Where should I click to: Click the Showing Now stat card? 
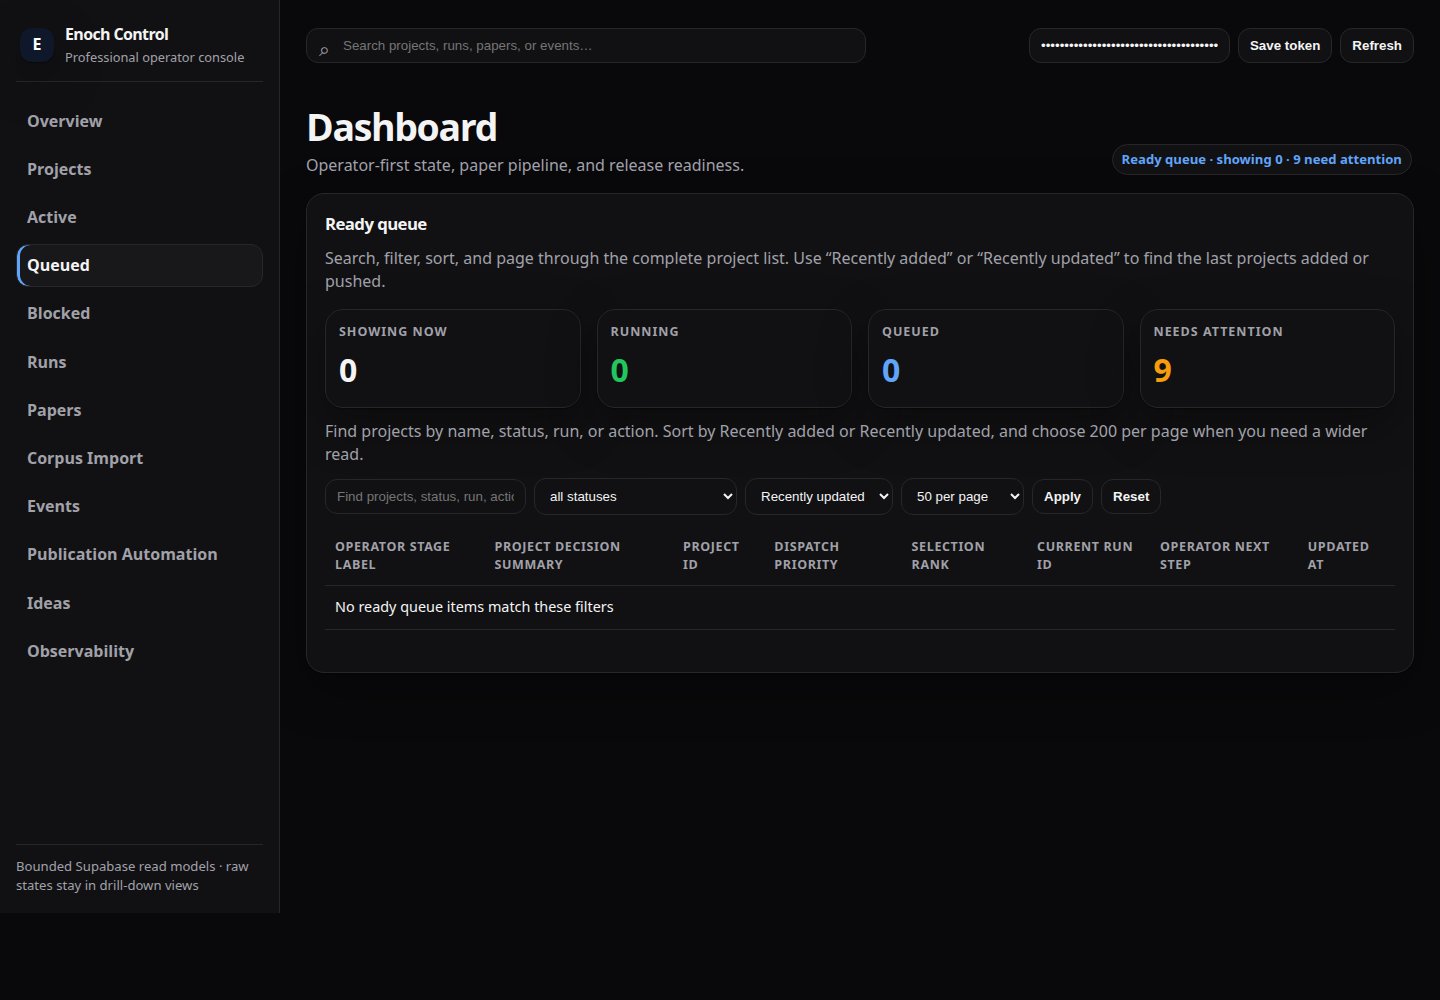pyautogui.click(x=453, y=358)
